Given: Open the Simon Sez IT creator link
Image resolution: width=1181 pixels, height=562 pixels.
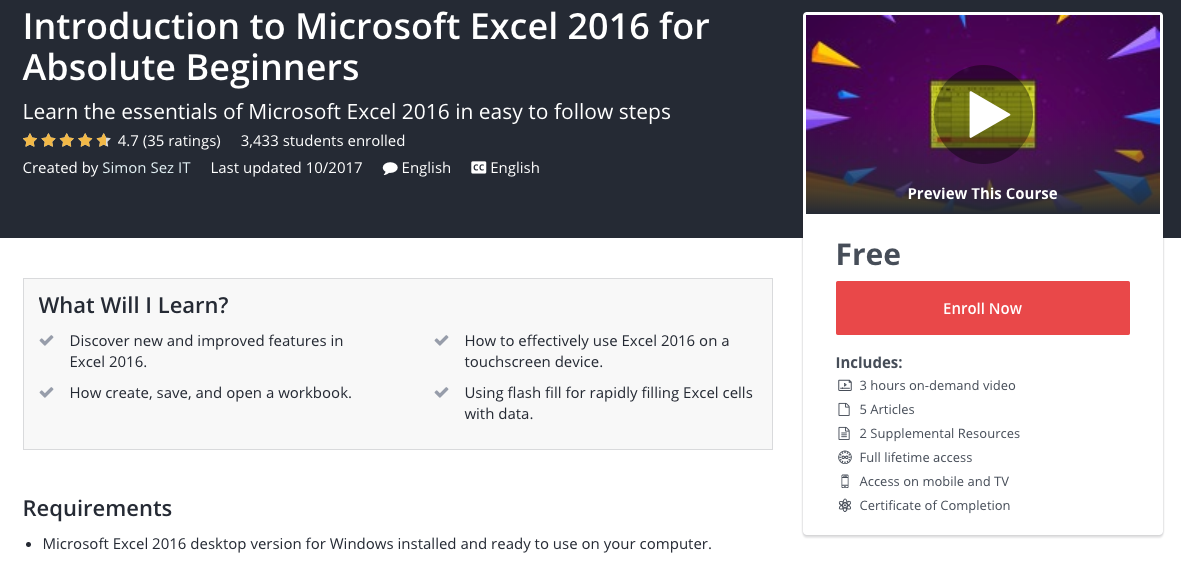Looking at the screenshot, I should coord(146,168).
